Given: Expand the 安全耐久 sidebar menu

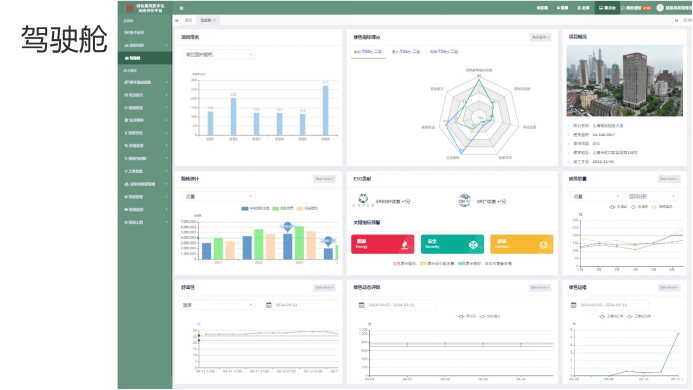Looking at the screenshot, I should (145, 95).
